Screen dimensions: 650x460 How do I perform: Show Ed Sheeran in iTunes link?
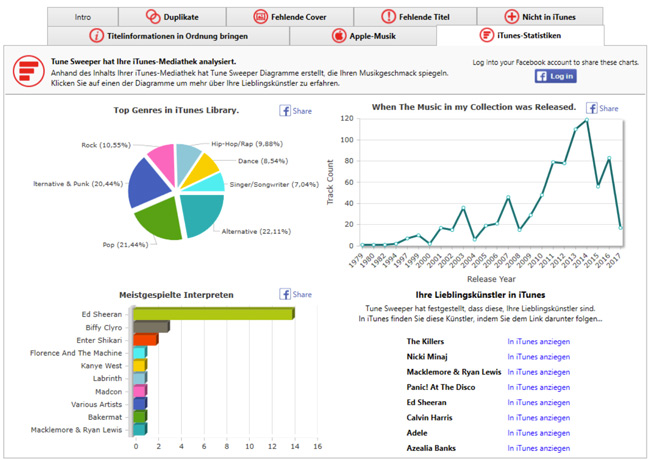point(538,403)
